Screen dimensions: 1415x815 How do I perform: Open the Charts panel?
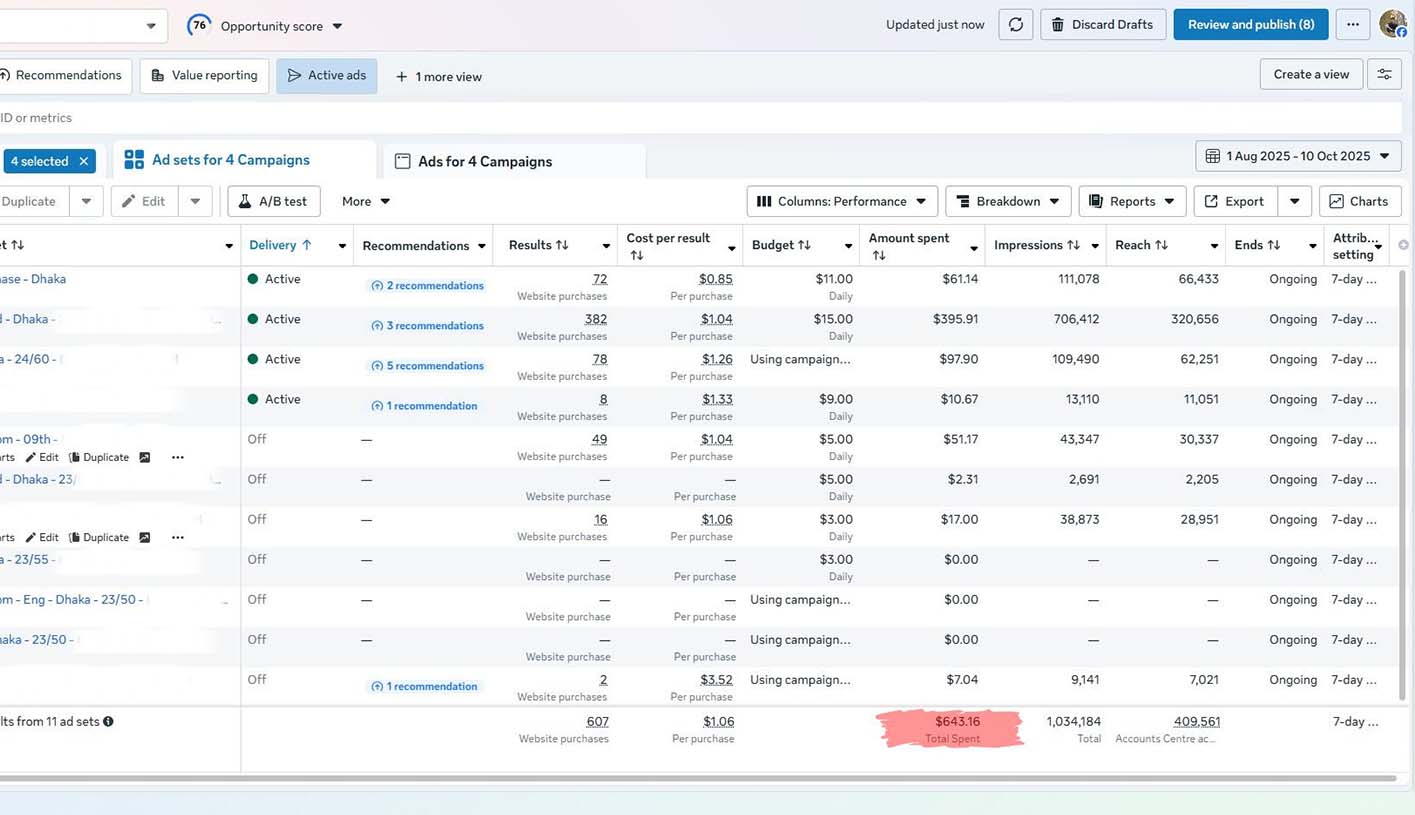click(x=1358, y=201)
